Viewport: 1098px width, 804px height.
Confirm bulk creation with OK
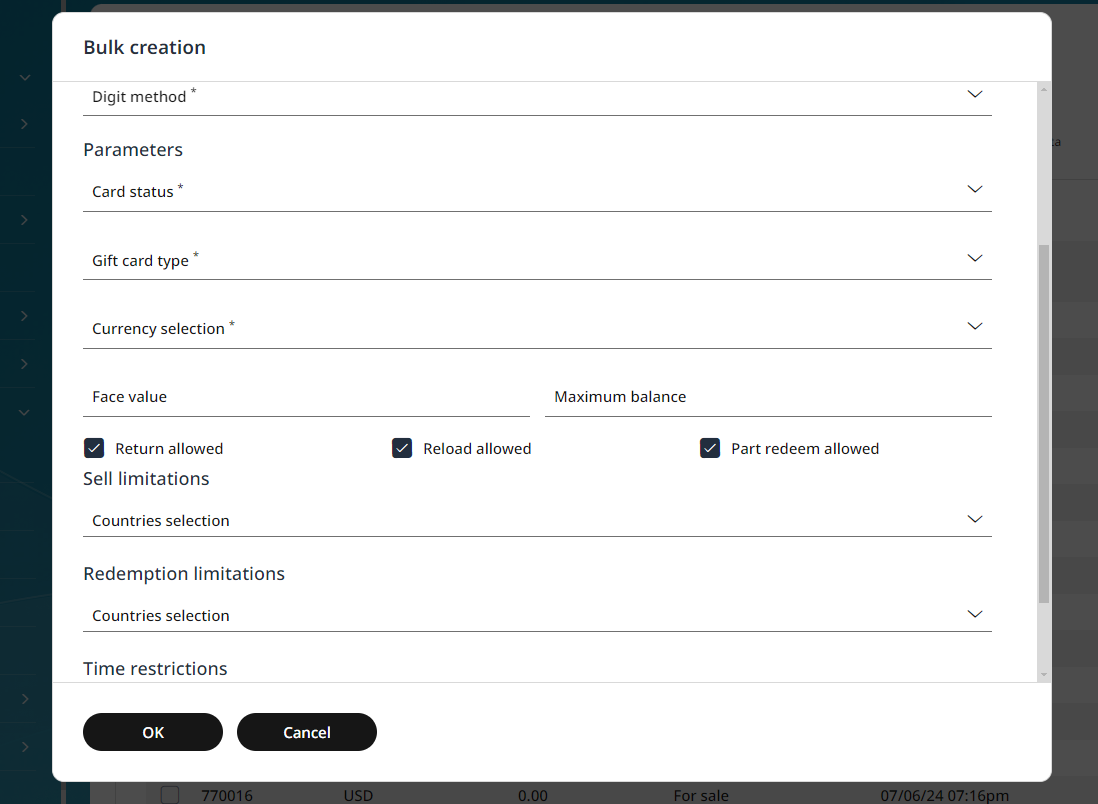point(153,732)
